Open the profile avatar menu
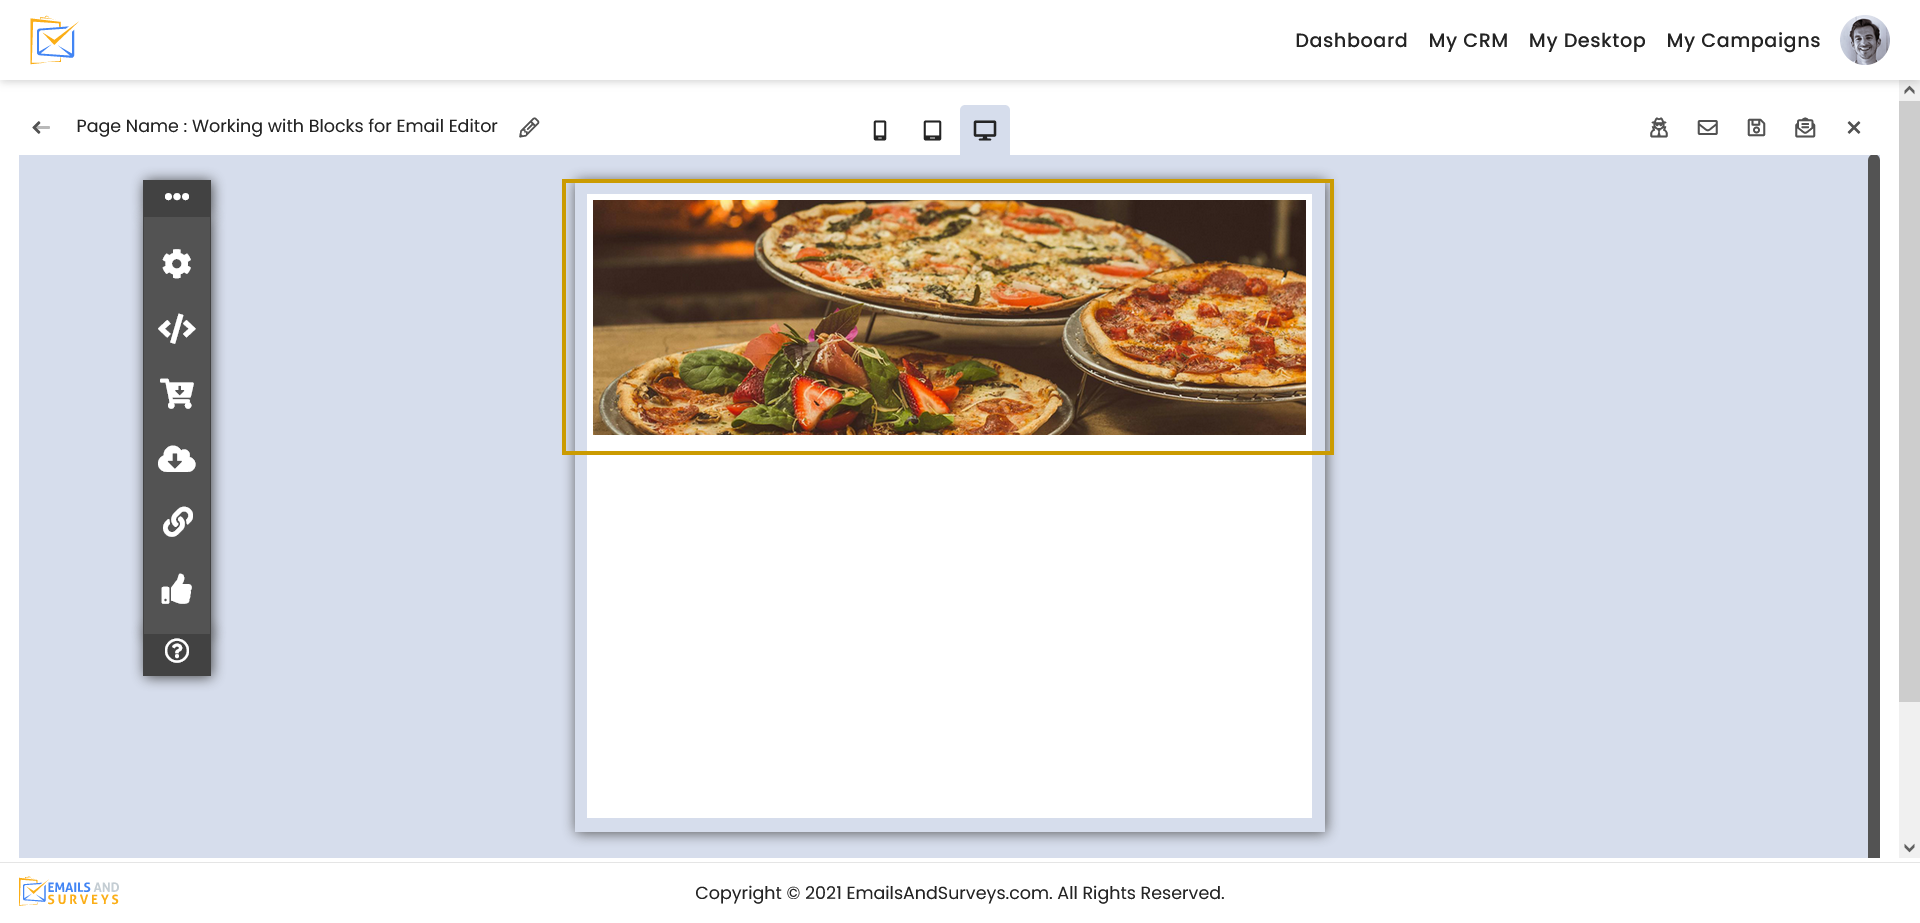Viewport: 1920px width, 923px height. 1864,40
